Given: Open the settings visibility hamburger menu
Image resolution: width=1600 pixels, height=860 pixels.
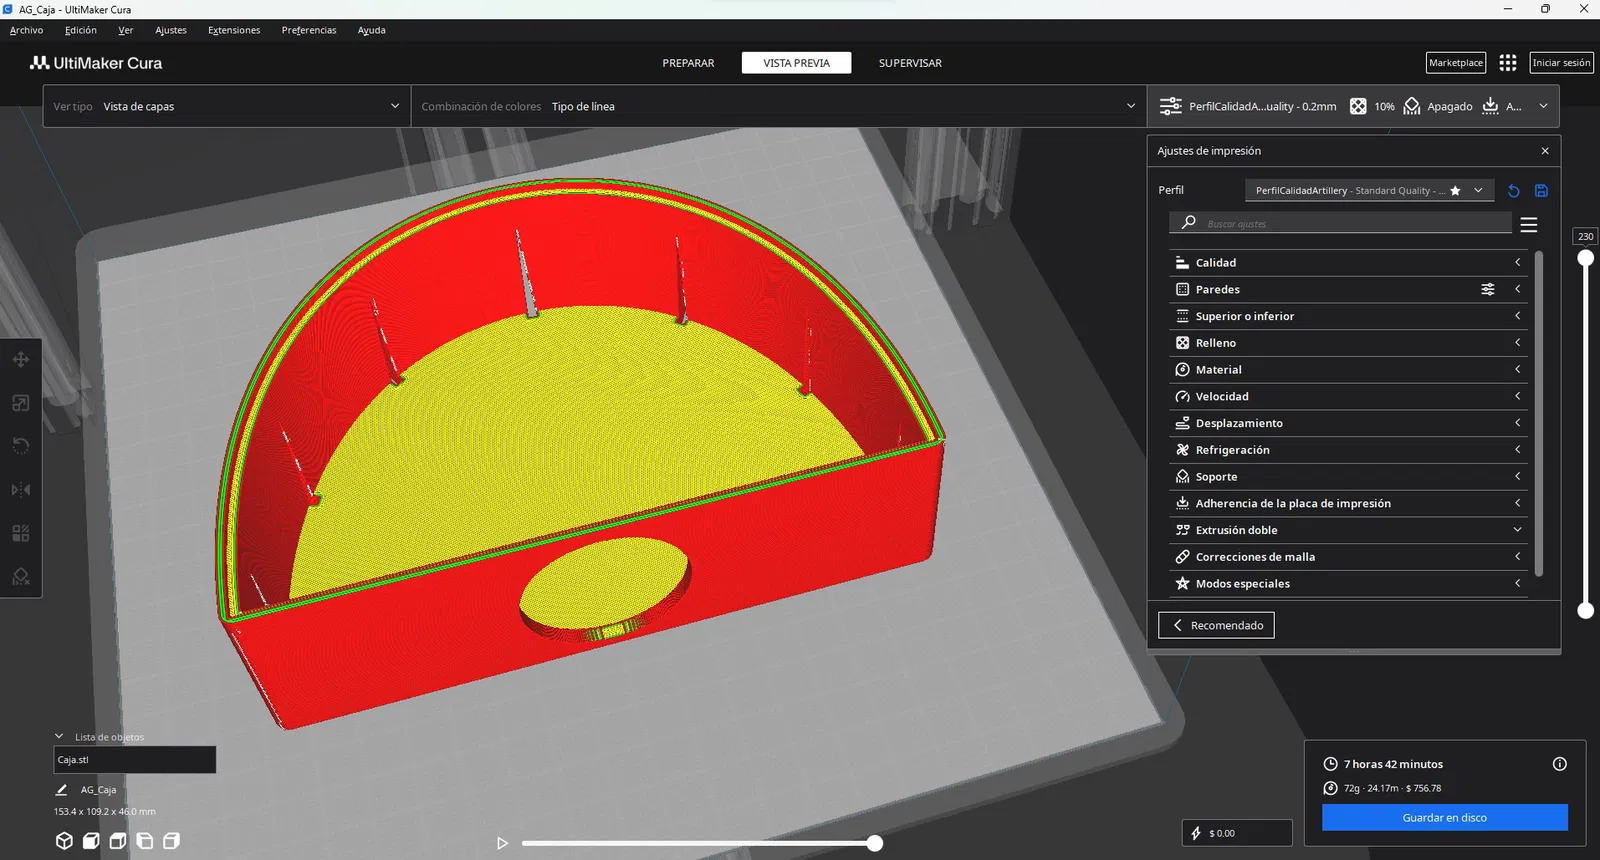Looking at the screenshot, I should click(1529, 224).
